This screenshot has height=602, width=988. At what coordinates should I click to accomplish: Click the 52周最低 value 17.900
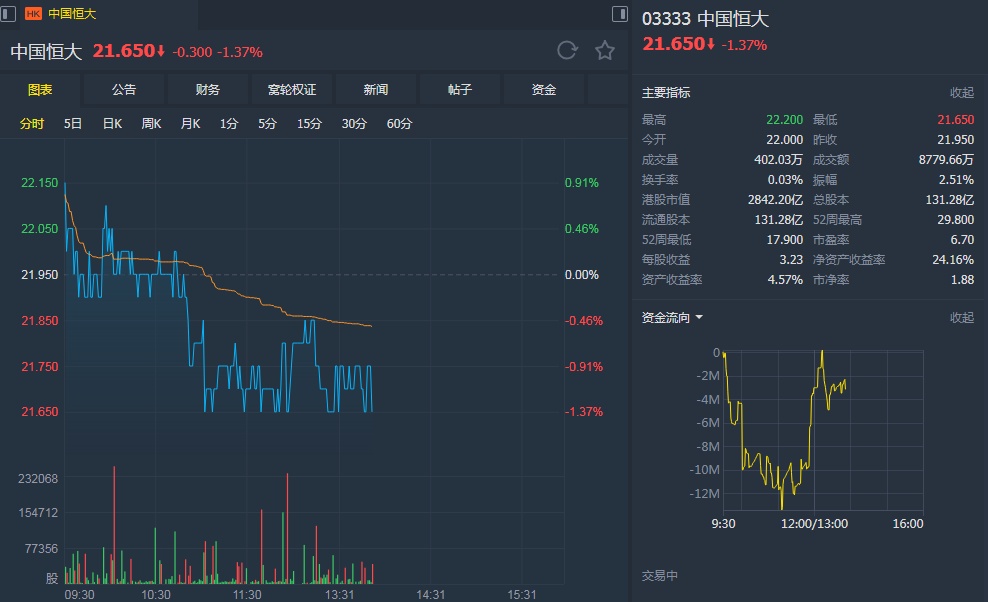(784, 240)
